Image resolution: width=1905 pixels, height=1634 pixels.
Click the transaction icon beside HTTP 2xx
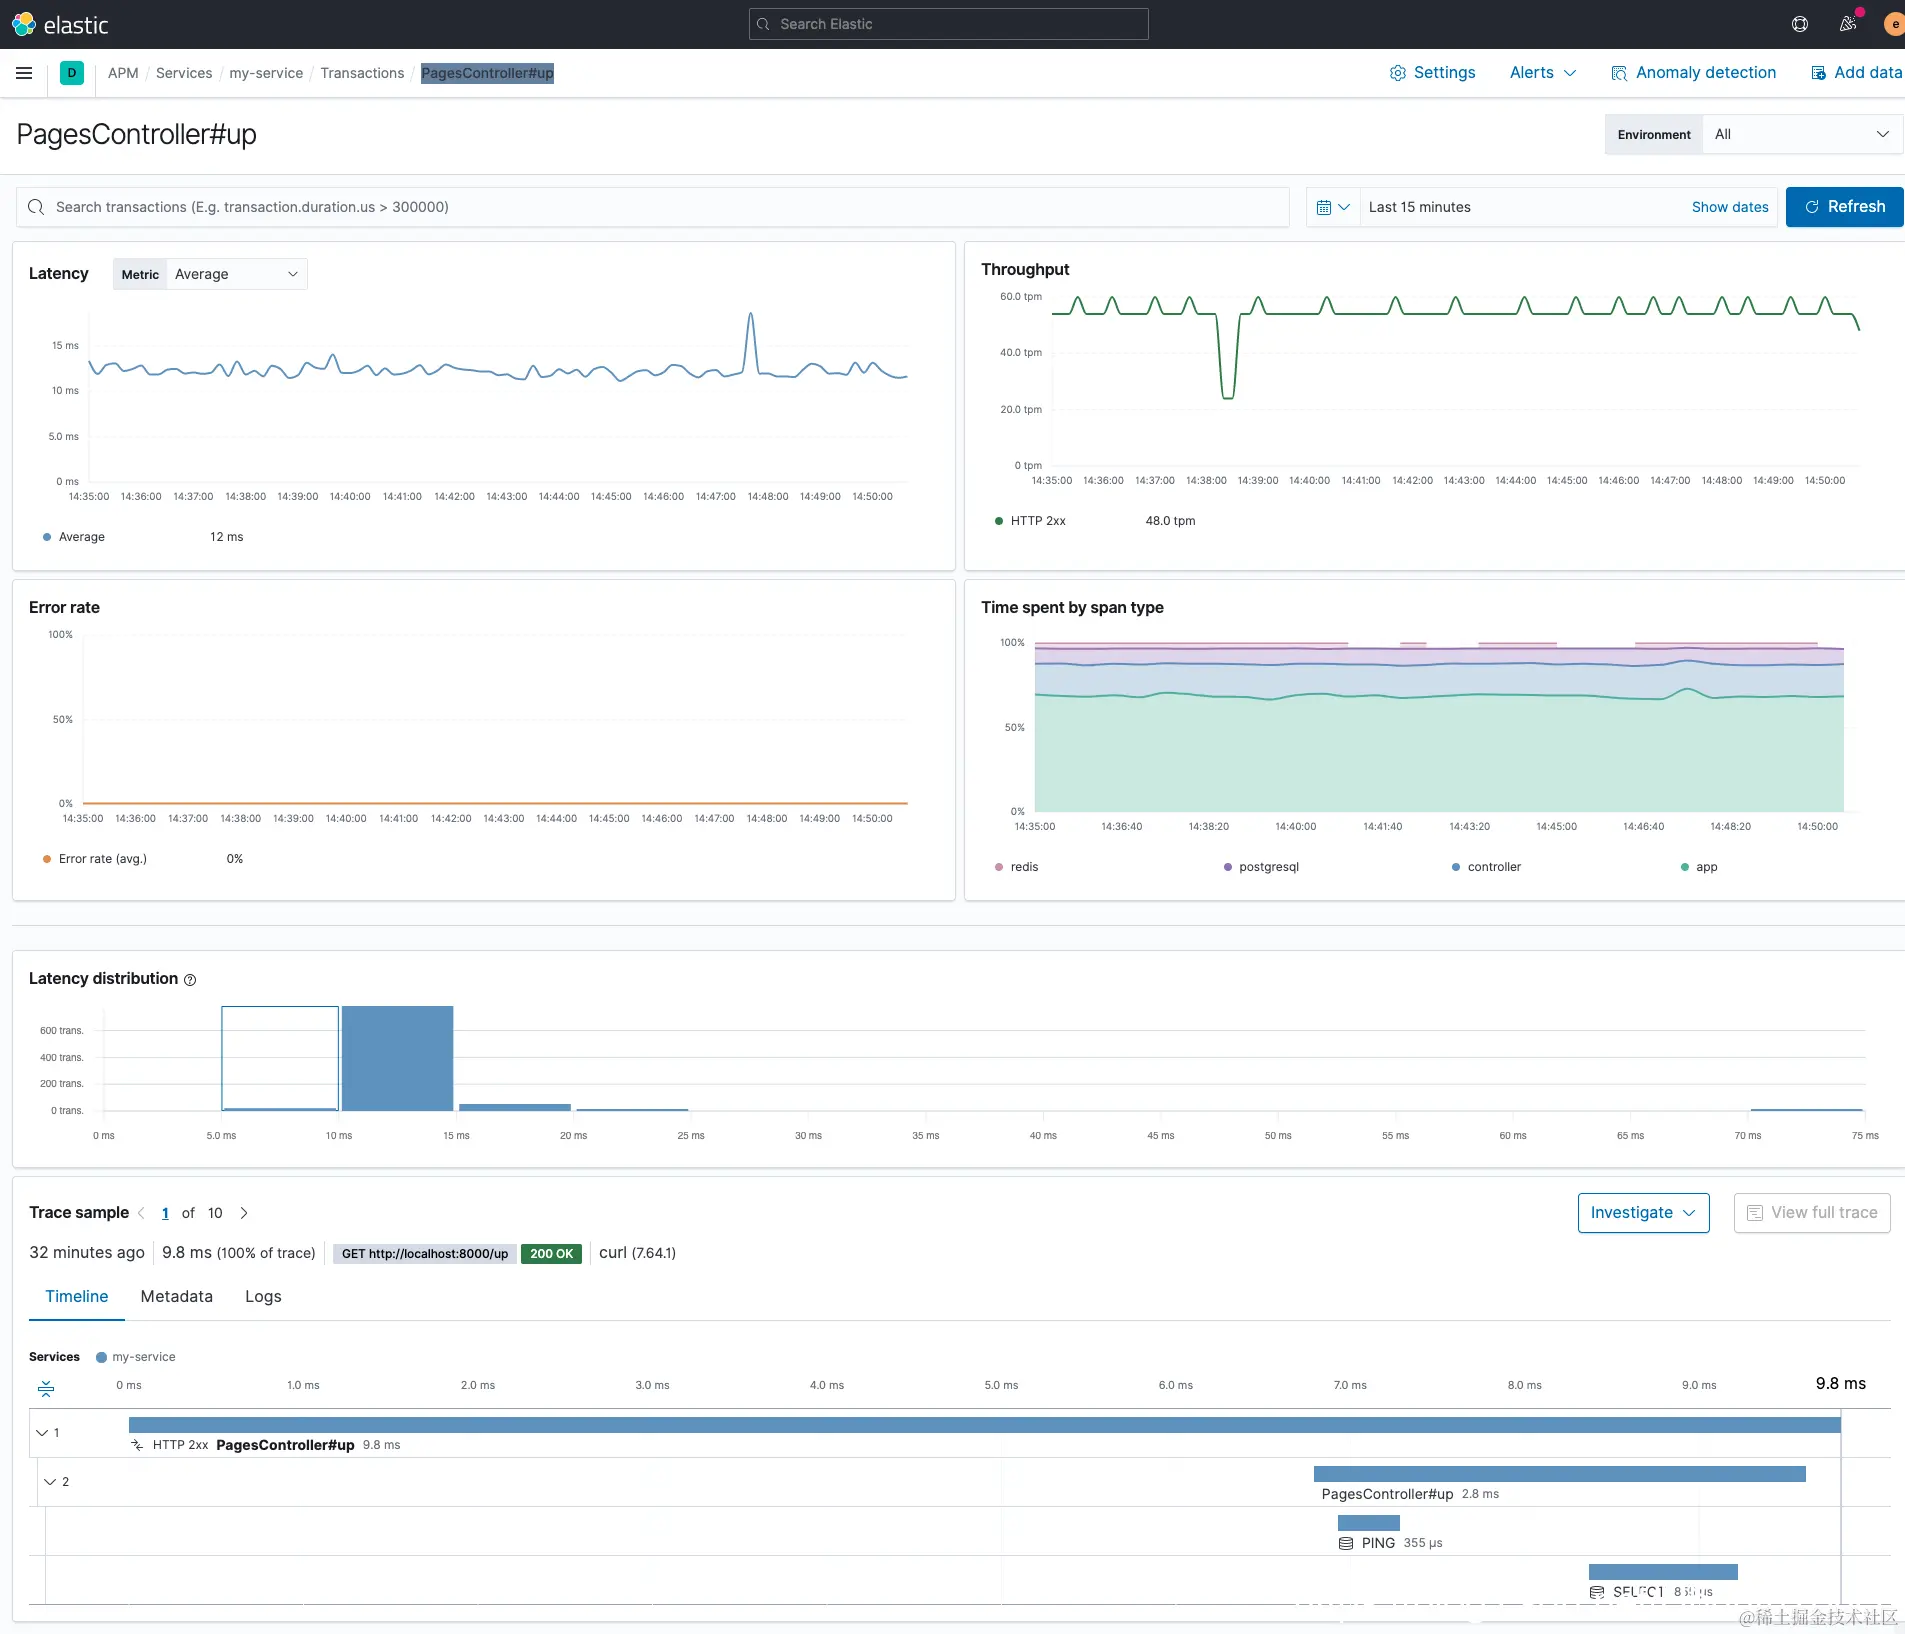click(138, 1445)
